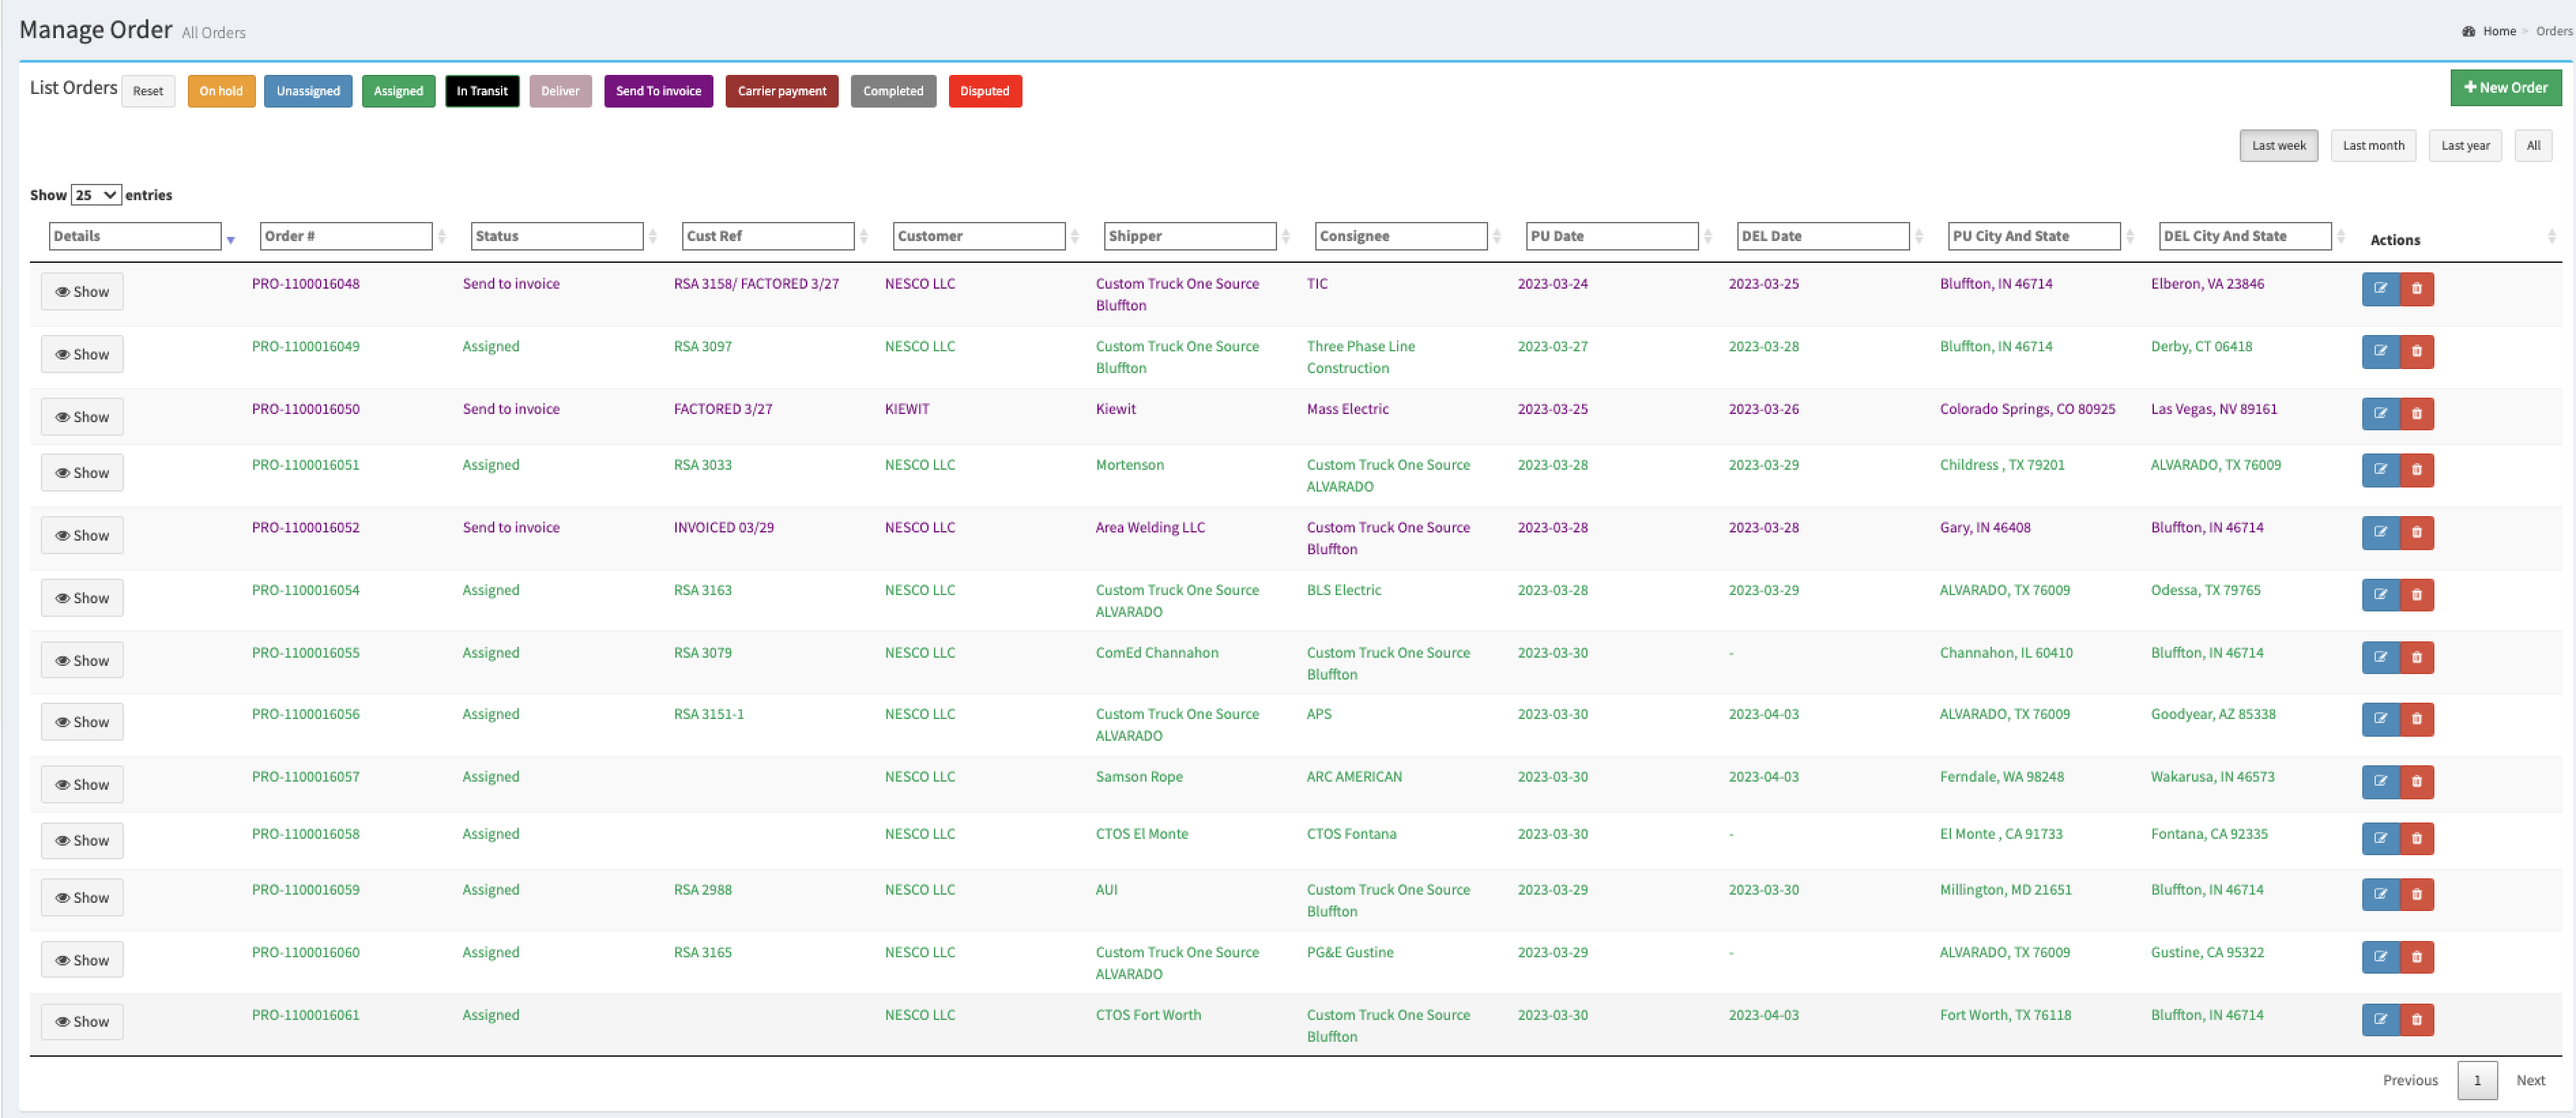Screen dimensions: 2576x1118
Task: Click trash icon for order PRO-1100016052
Action: coord(2416,533)
